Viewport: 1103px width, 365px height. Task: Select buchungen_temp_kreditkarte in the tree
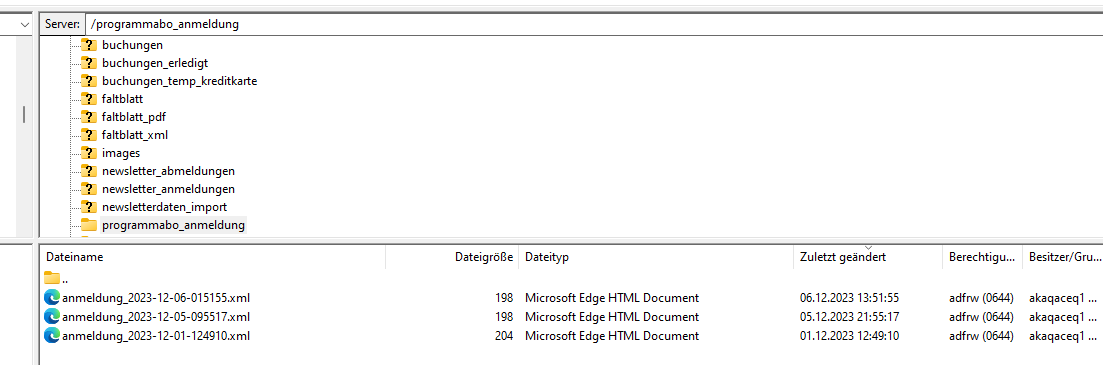pos(179,81)
